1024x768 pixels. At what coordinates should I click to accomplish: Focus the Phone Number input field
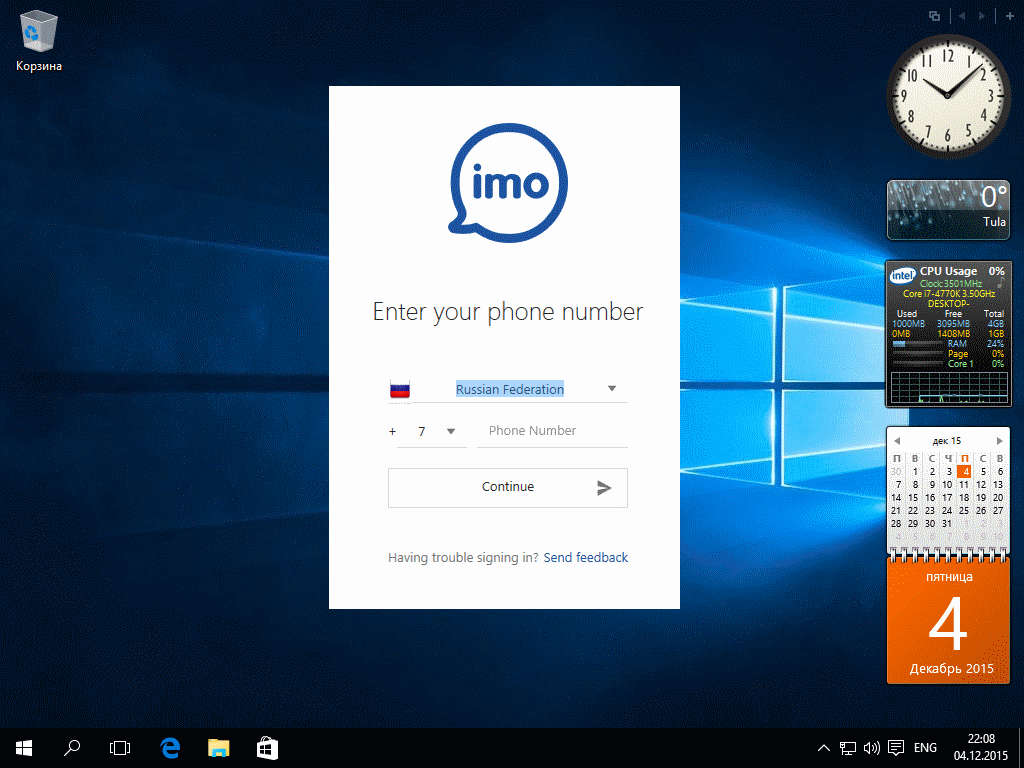[x=552, y=431]
